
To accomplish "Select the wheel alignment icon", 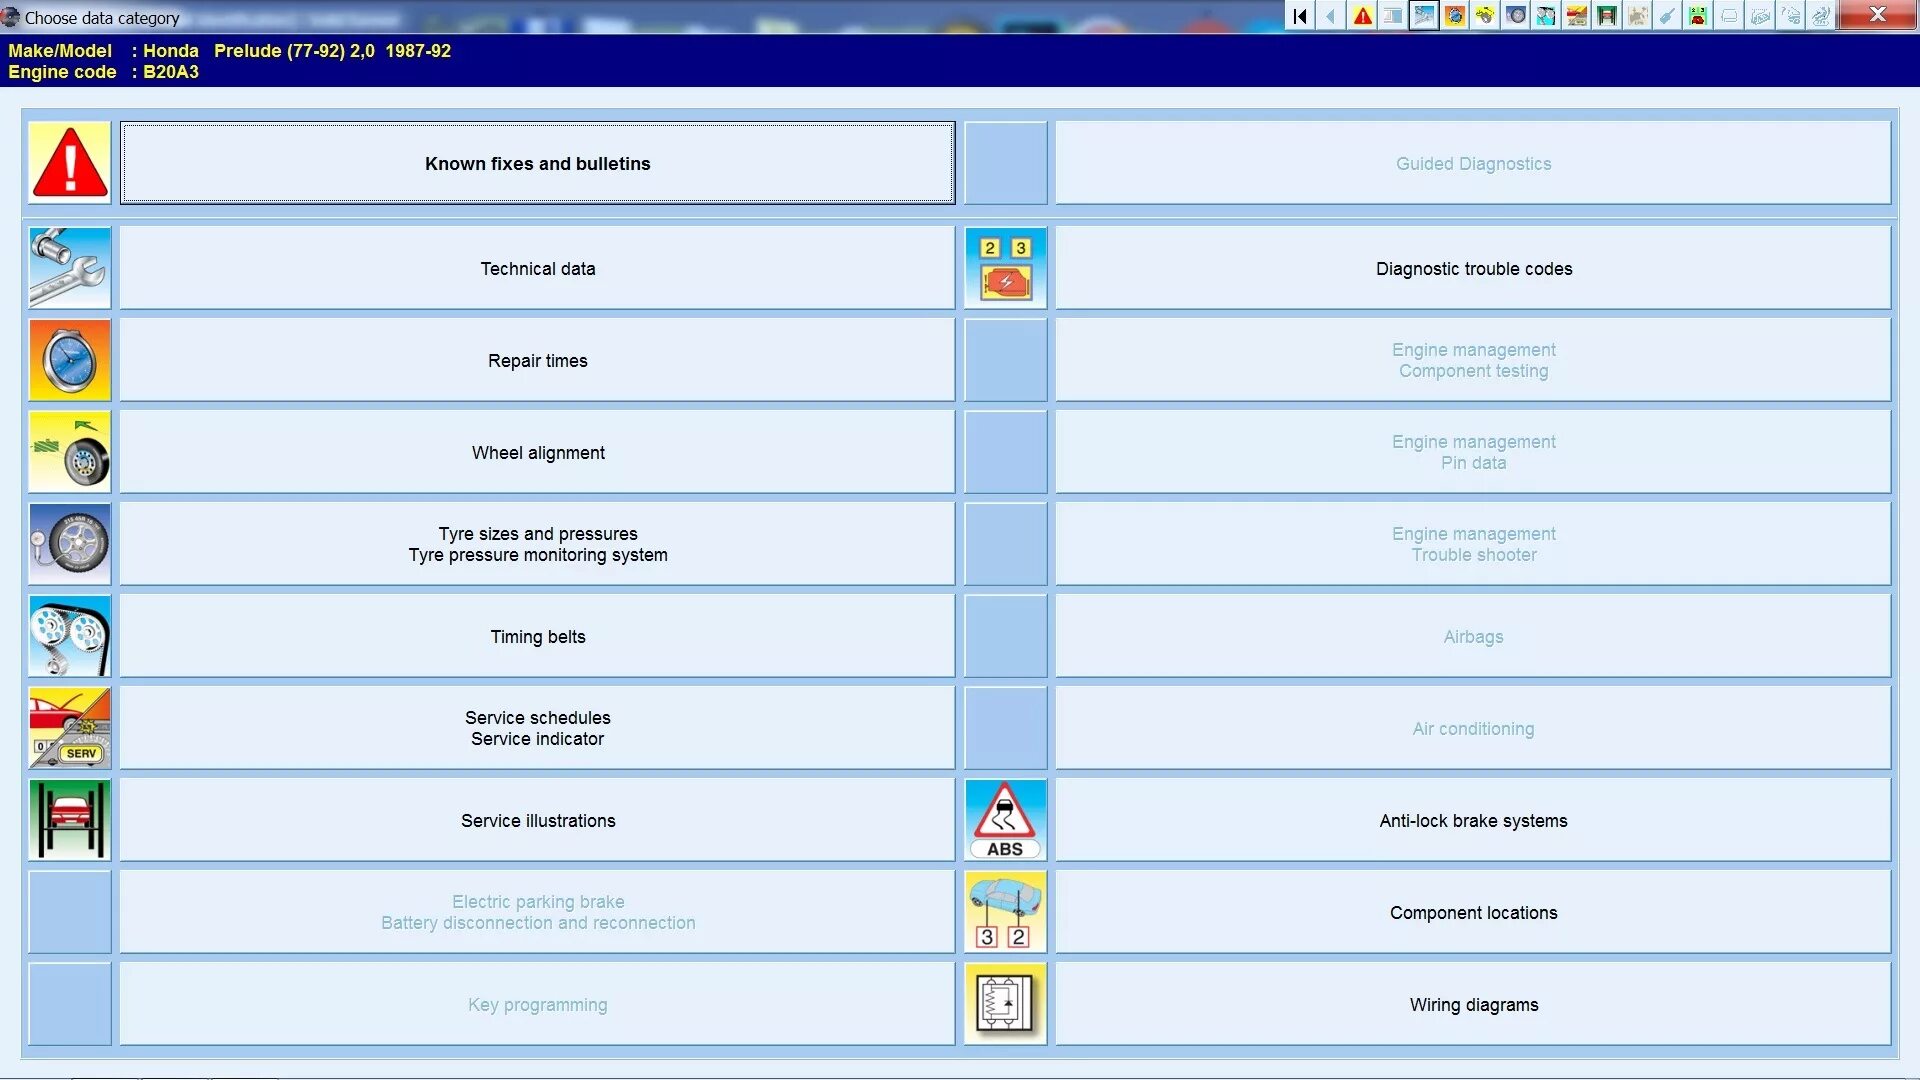I will [69, 451].
